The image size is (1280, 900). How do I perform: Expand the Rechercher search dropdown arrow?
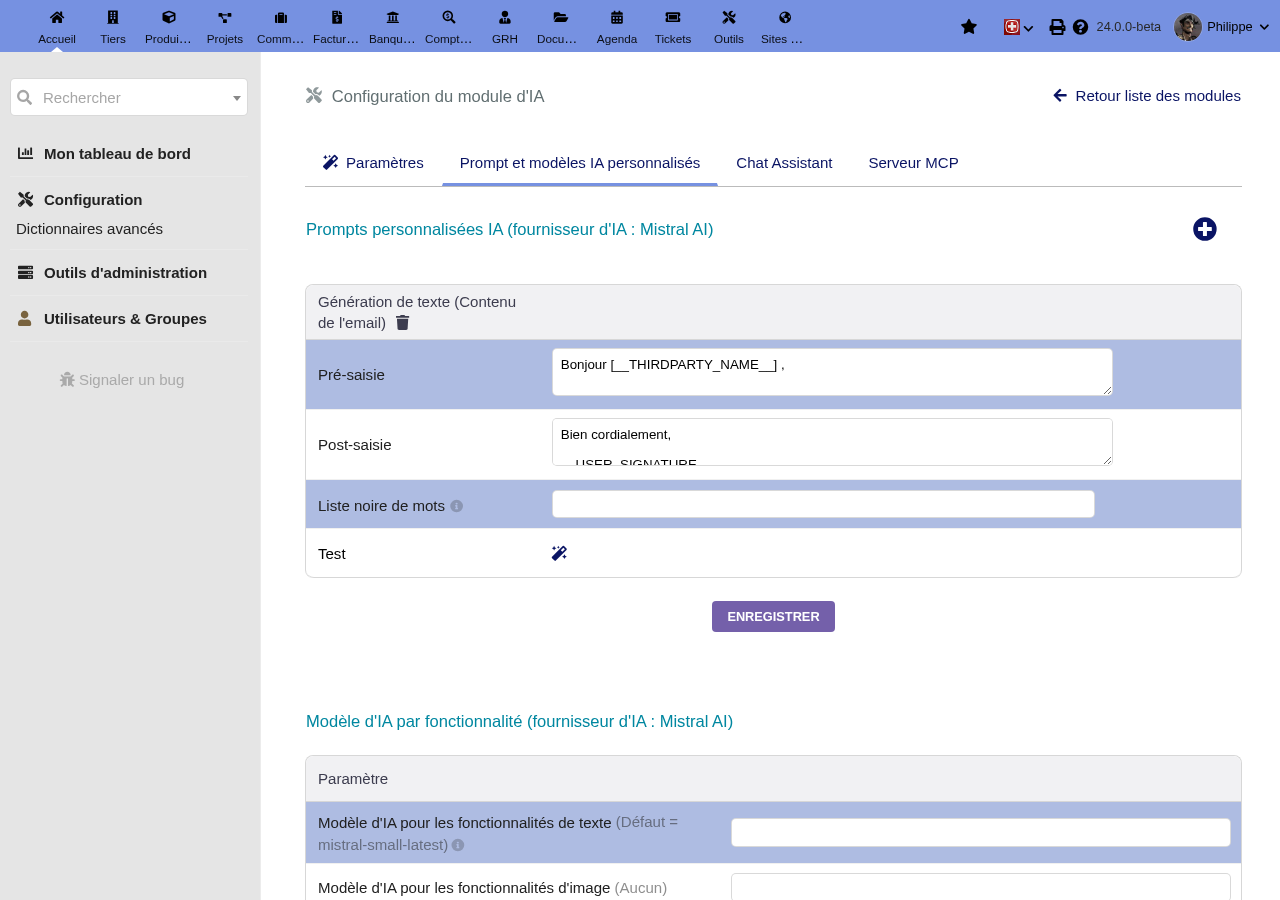(237, 98)
